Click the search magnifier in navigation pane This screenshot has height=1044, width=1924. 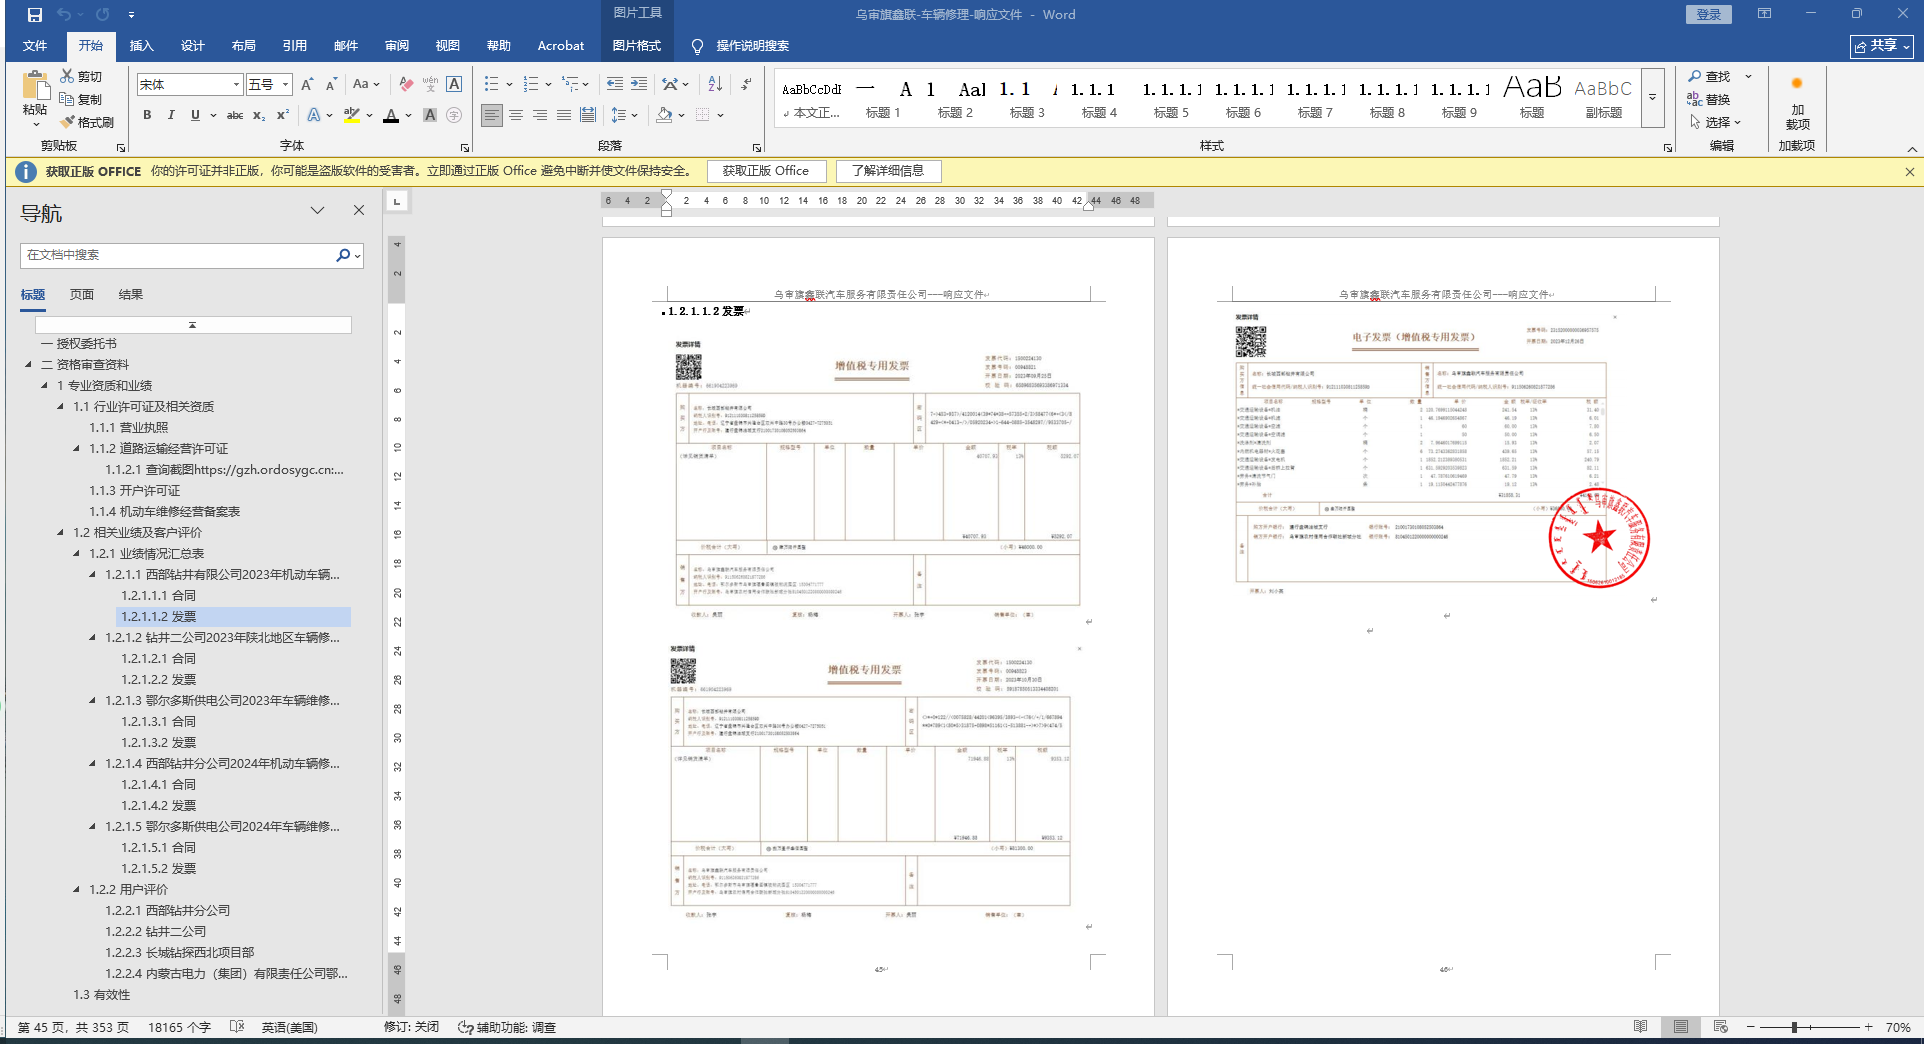(343, 255)
